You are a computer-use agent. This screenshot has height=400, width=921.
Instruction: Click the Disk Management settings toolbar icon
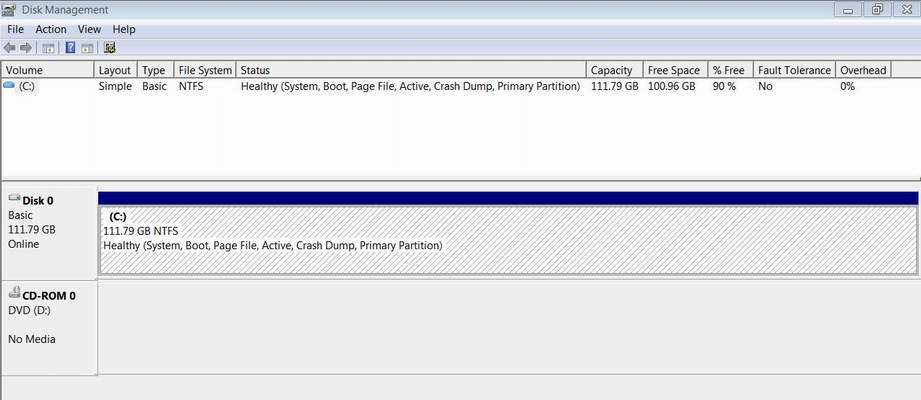point(110,48)
